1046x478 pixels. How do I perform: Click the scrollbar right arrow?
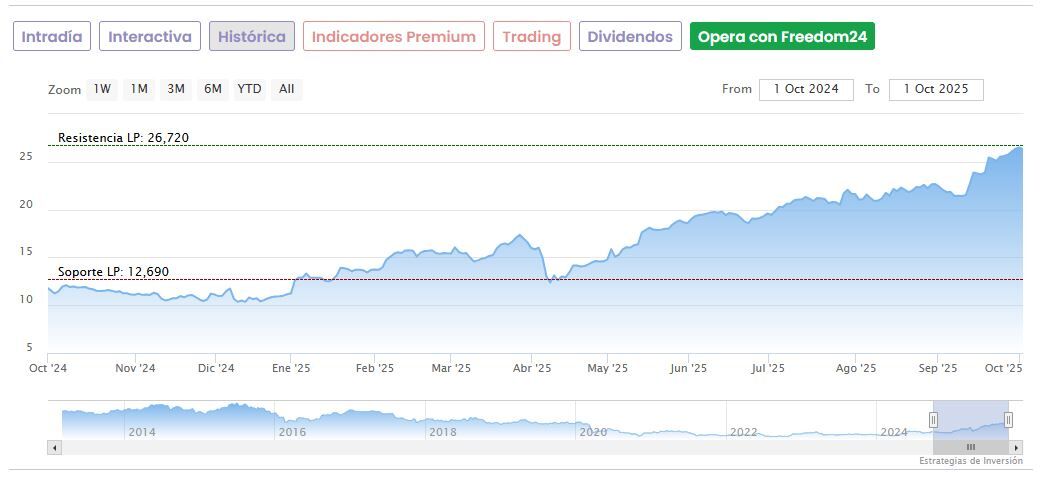[x=1016, y=447]
